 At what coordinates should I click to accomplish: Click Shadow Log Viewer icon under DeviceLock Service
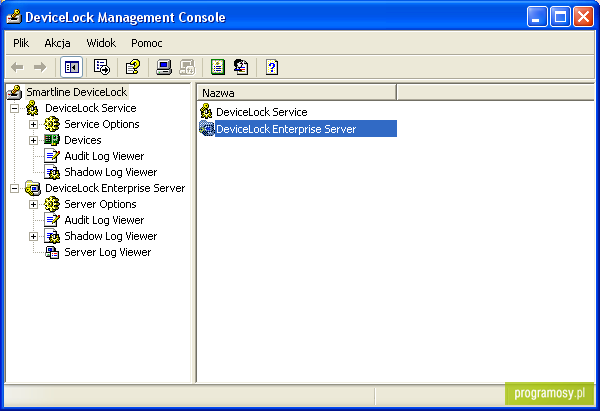tap(52, 172)
